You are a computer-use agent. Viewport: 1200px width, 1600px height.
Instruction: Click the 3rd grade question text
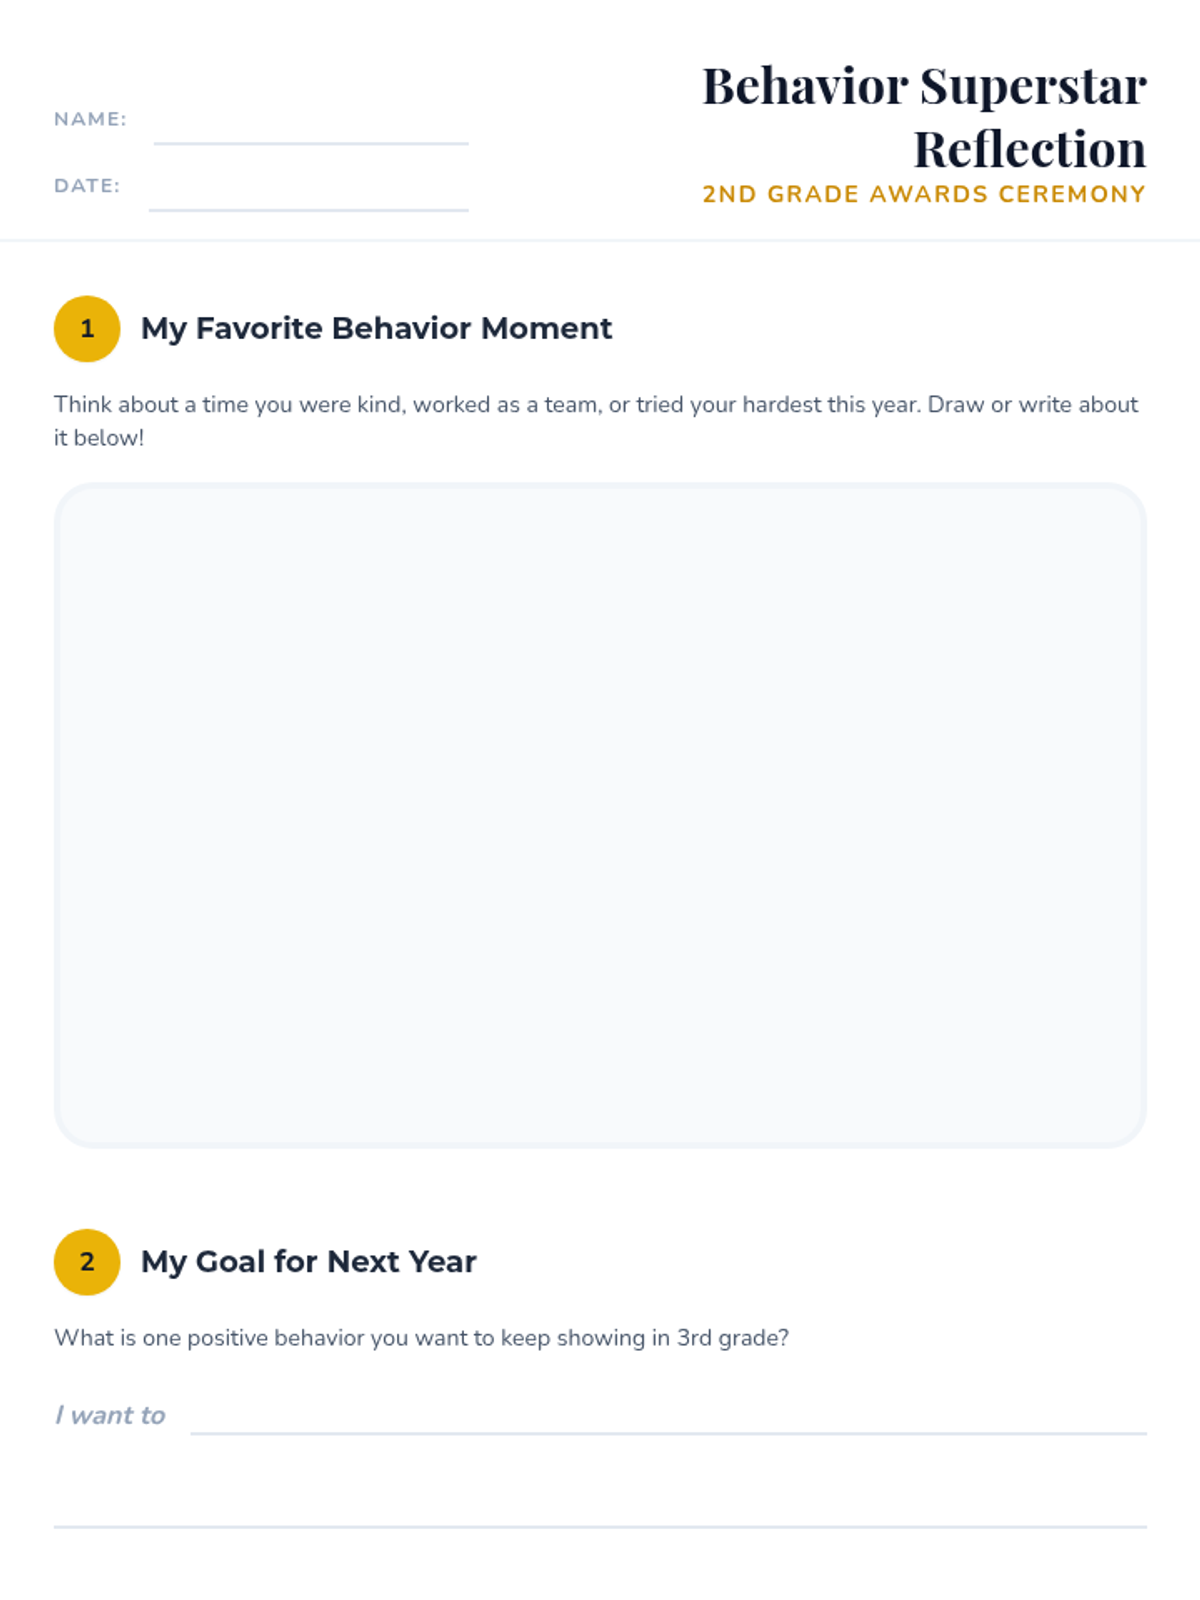pos(421,1338)
